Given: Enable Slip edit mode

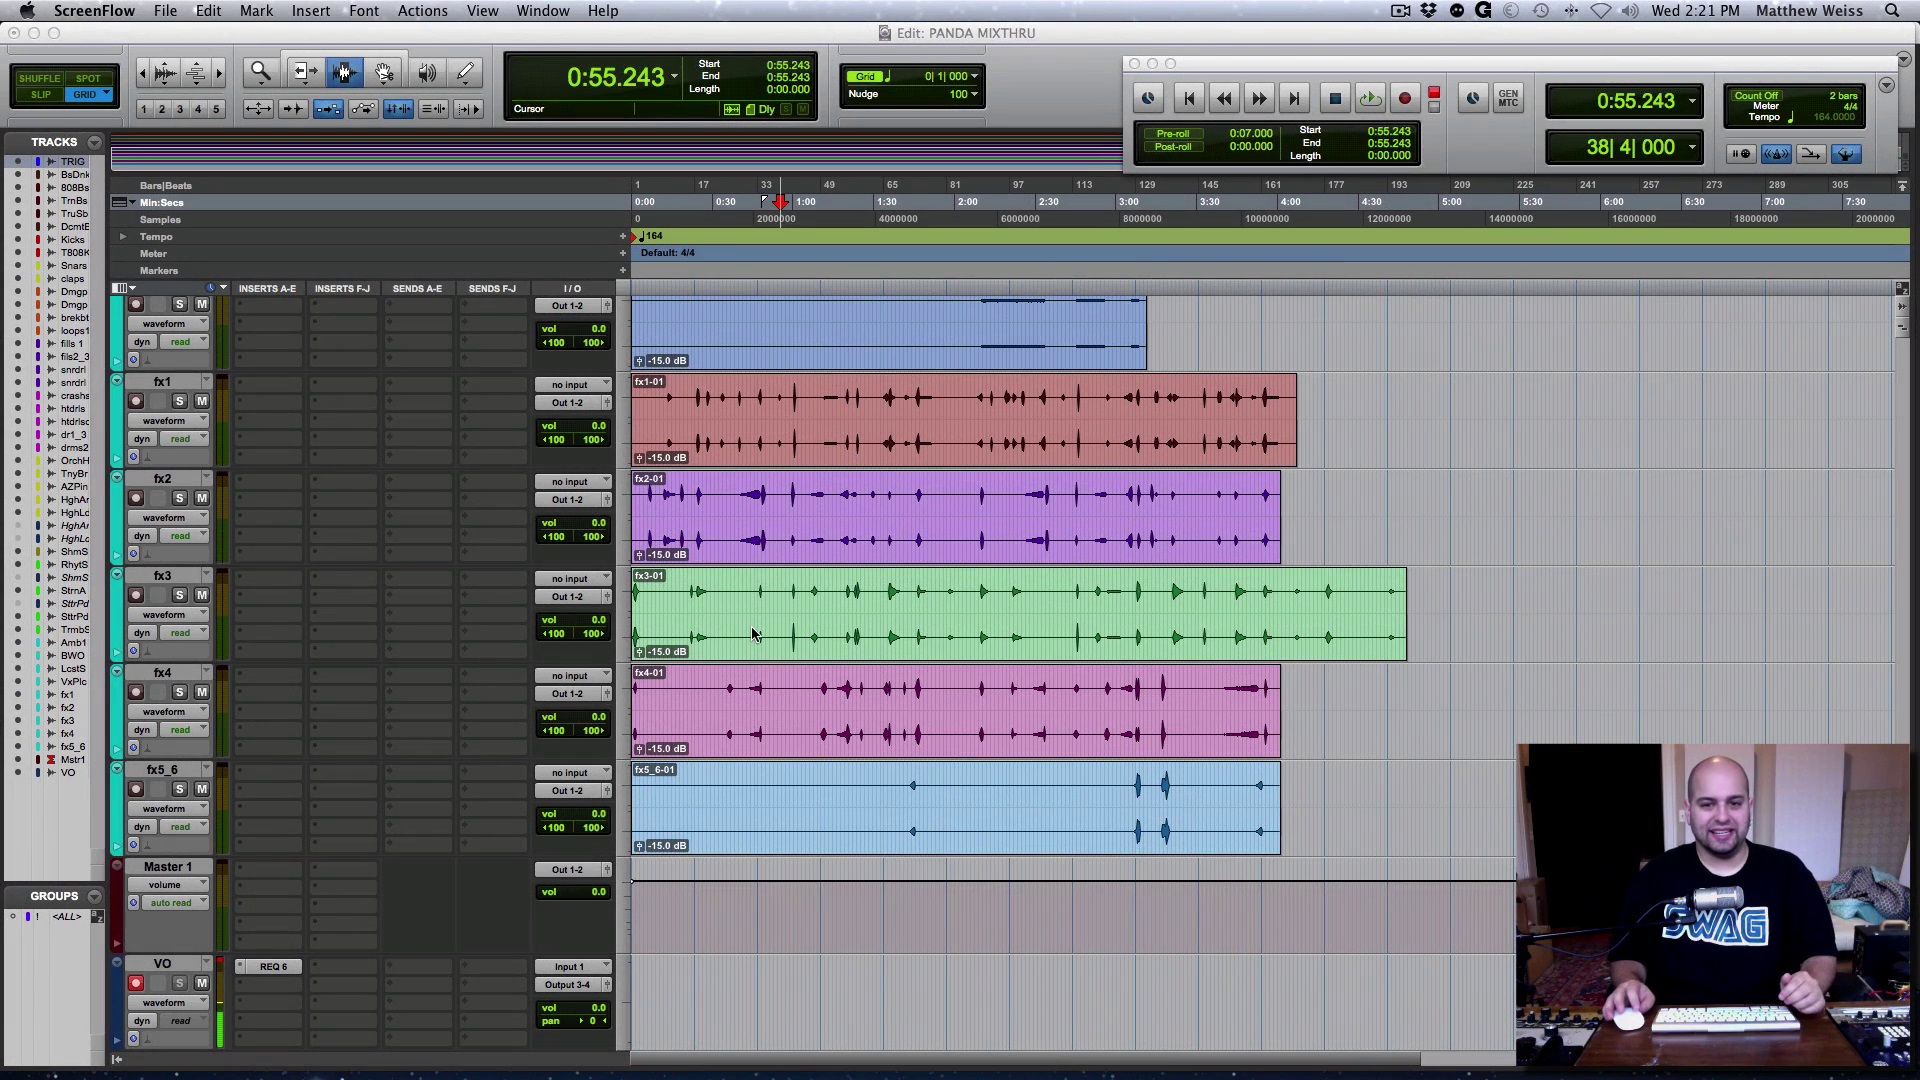Looking at the screenshot, I should pos(39,95).
